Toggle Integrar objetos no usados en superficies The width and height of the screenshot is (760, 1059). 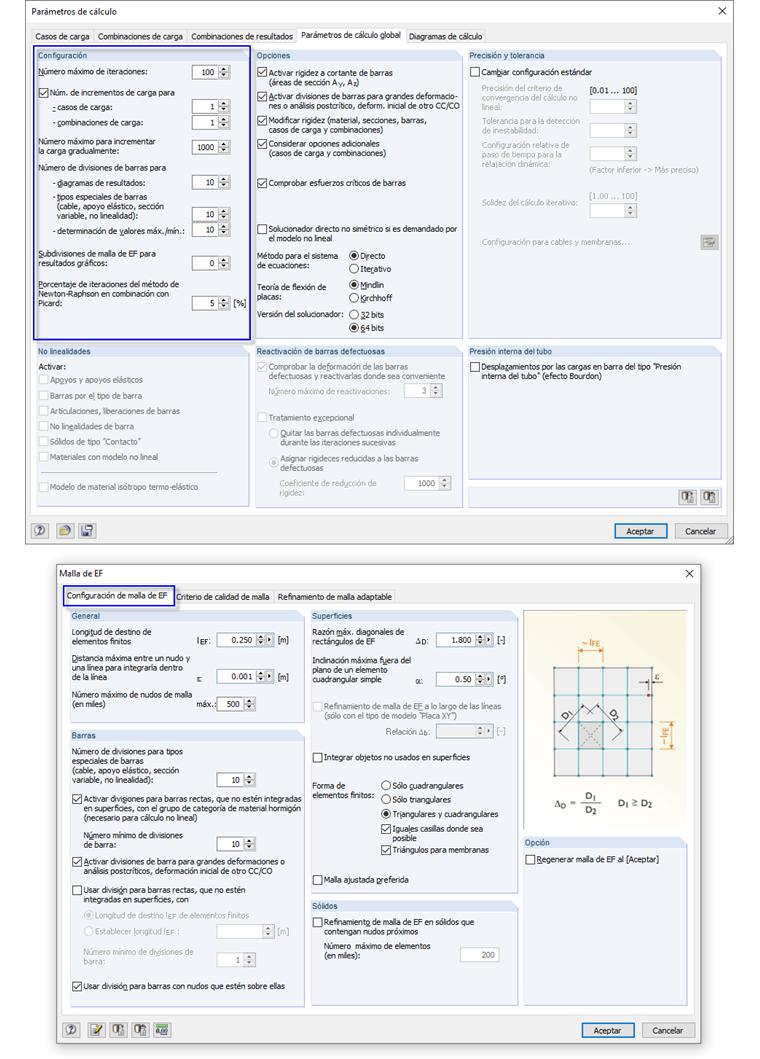coord(318,758)
